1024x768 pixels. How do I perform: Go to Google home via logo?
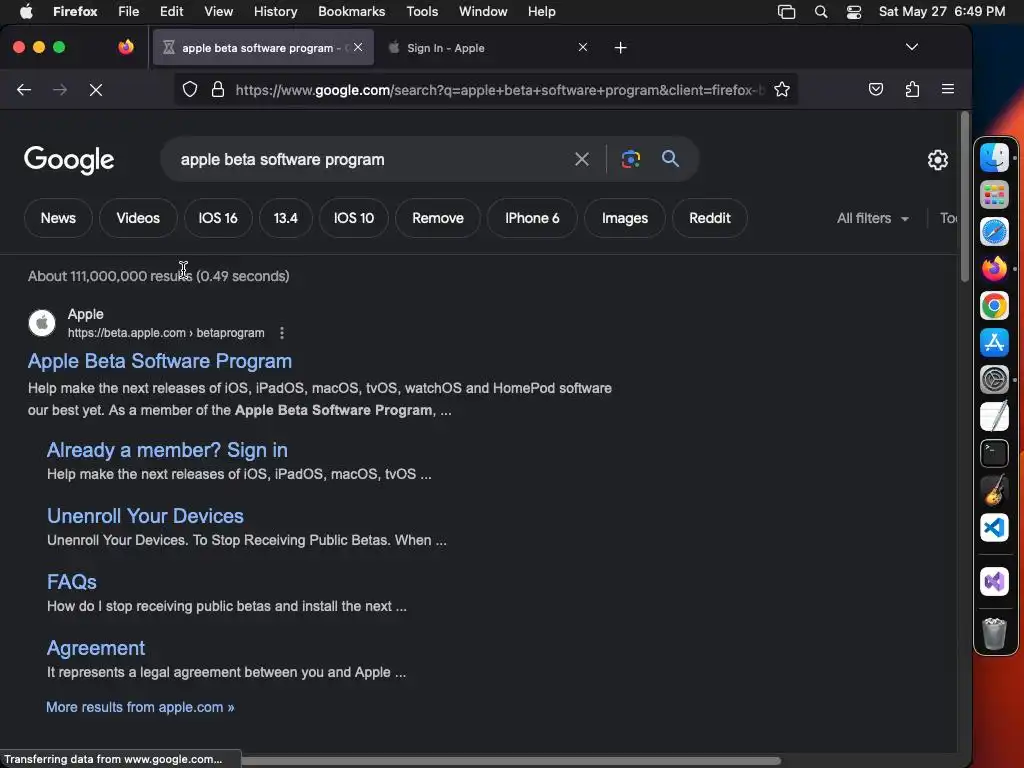click(69, 160)
